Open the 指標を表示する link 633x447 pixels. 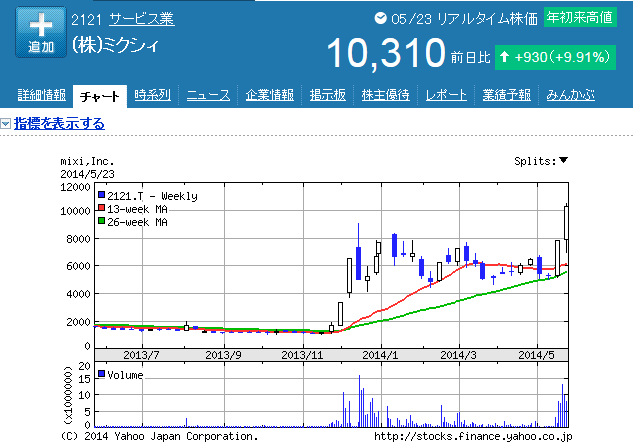coord(59,124)
